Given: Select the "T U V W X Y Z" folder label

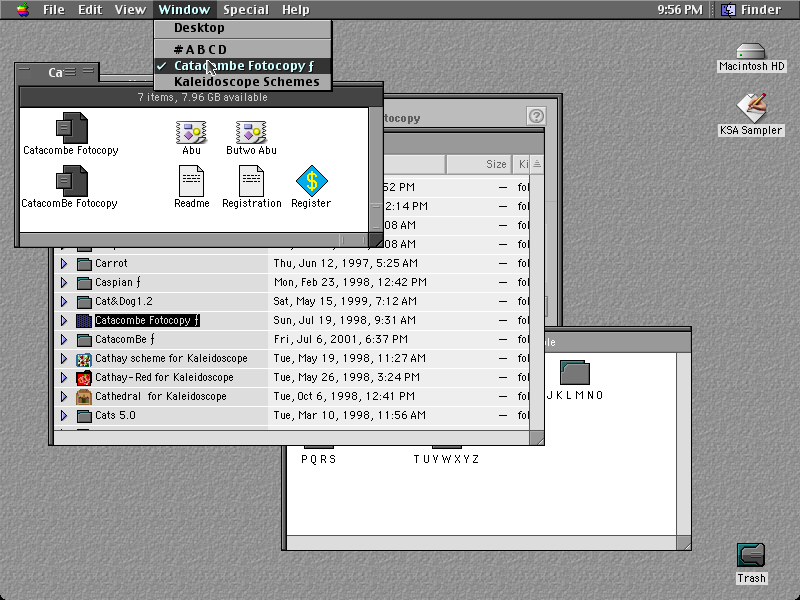Looking at the screenshot, I should pyautogui.click(x=446, y=459).
